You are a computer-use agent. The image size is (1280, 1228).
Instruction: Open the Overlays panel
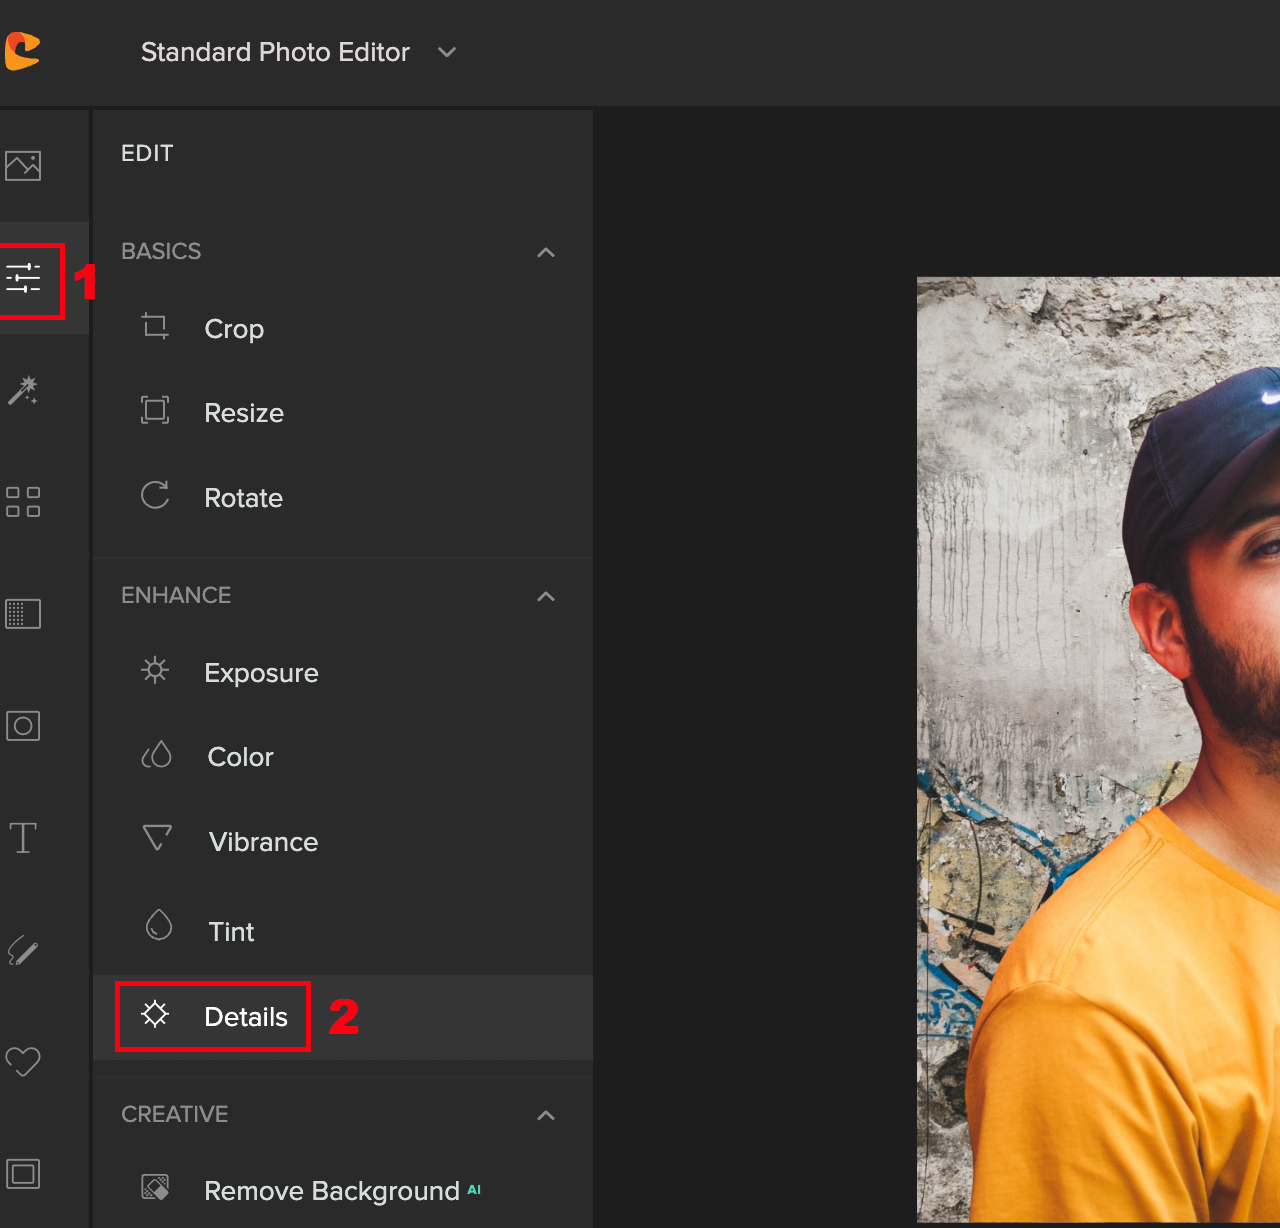23,726
